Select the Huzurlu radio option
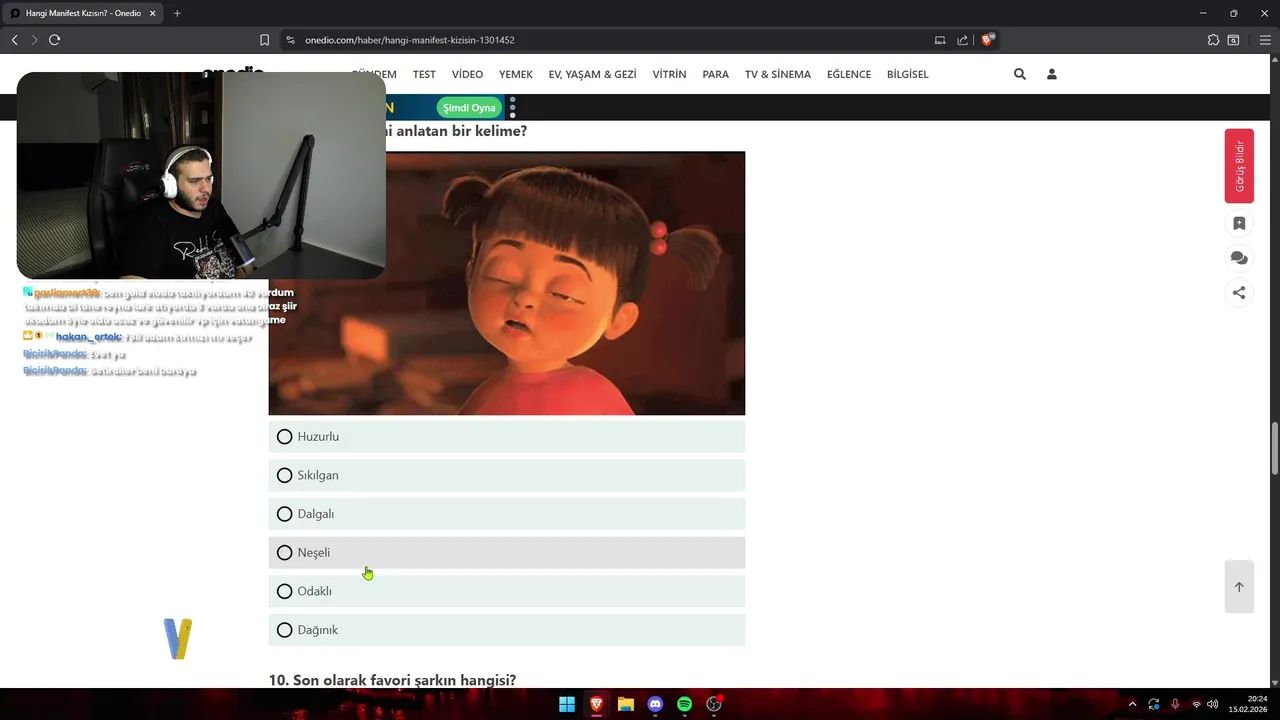 pos(506,437)
